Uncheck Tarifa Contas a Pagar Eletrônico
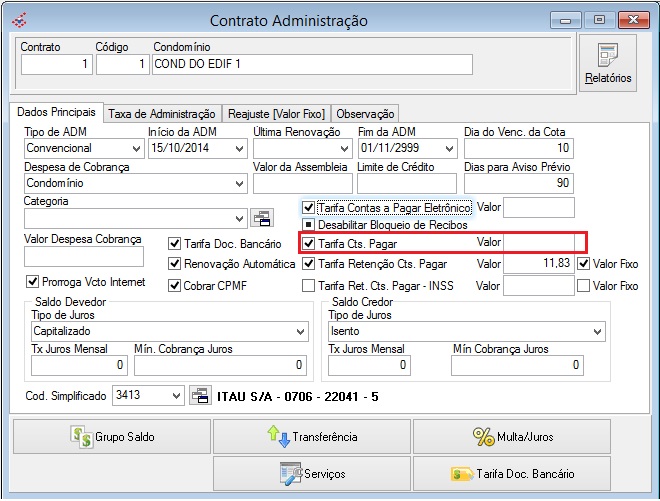This screenshot has width=660, height=501. point(309,207)
